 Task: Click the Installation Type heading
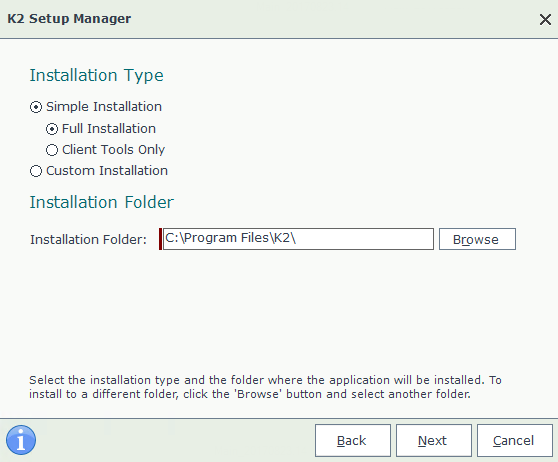[x=96, y=75]
